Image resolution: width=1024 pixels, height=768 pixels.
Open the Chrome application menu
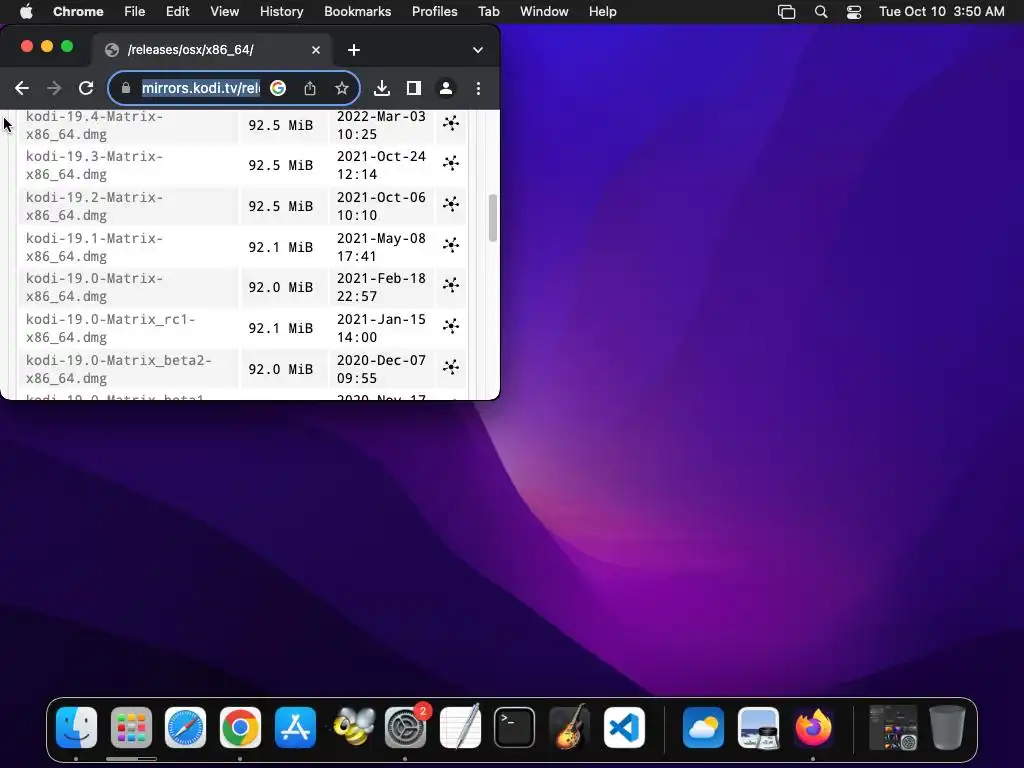78,12
